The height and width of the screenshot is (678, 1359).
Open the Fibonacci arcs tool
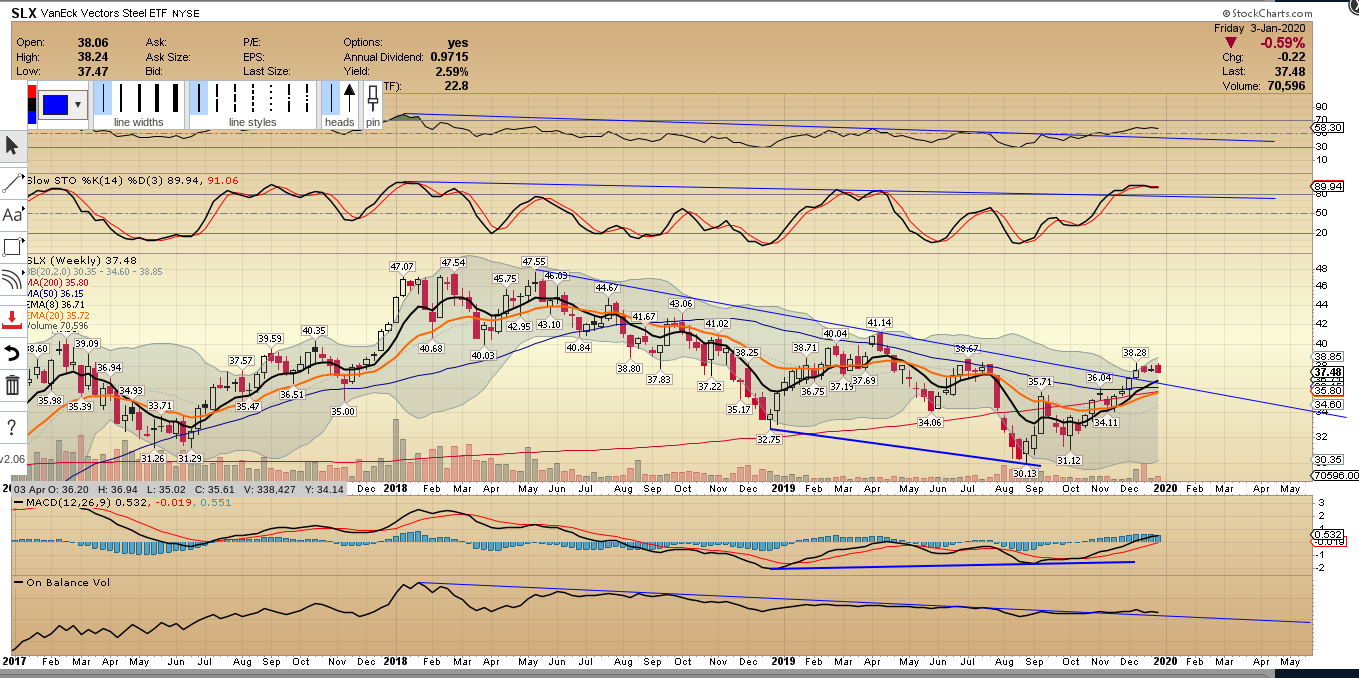[x=12, y=281]
